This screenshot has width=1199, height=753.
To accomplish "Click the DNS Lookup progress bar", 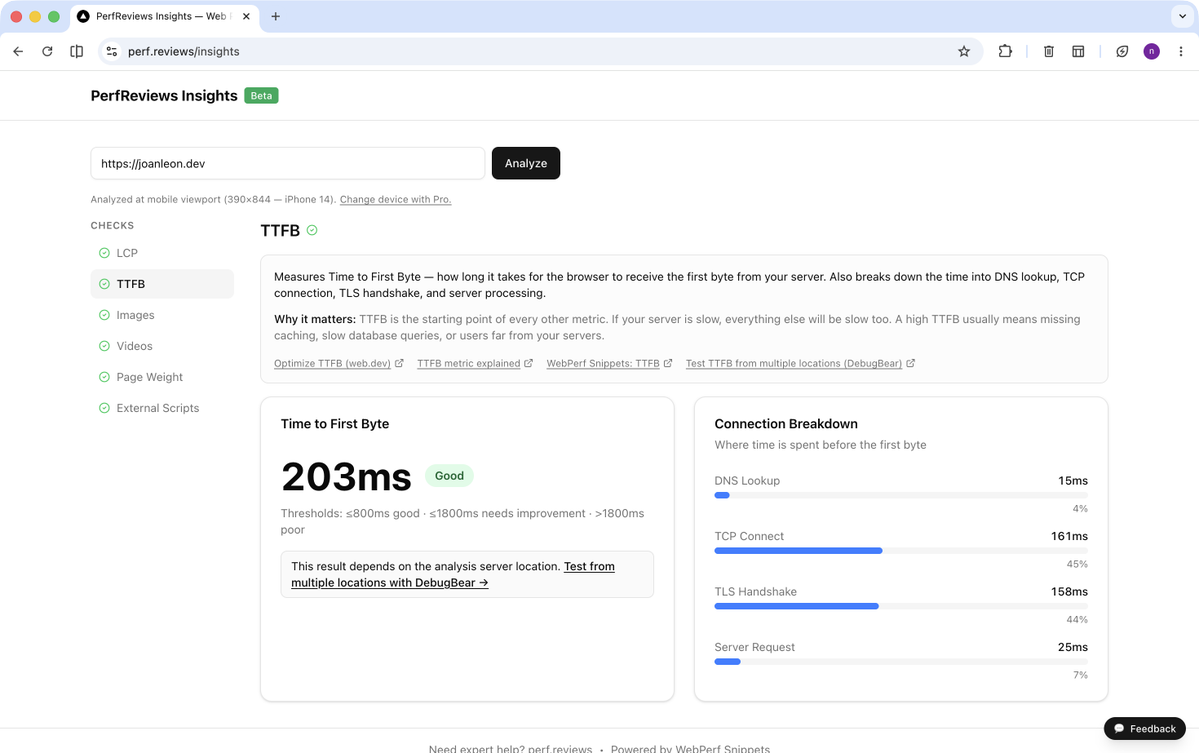I will (901, 495).
